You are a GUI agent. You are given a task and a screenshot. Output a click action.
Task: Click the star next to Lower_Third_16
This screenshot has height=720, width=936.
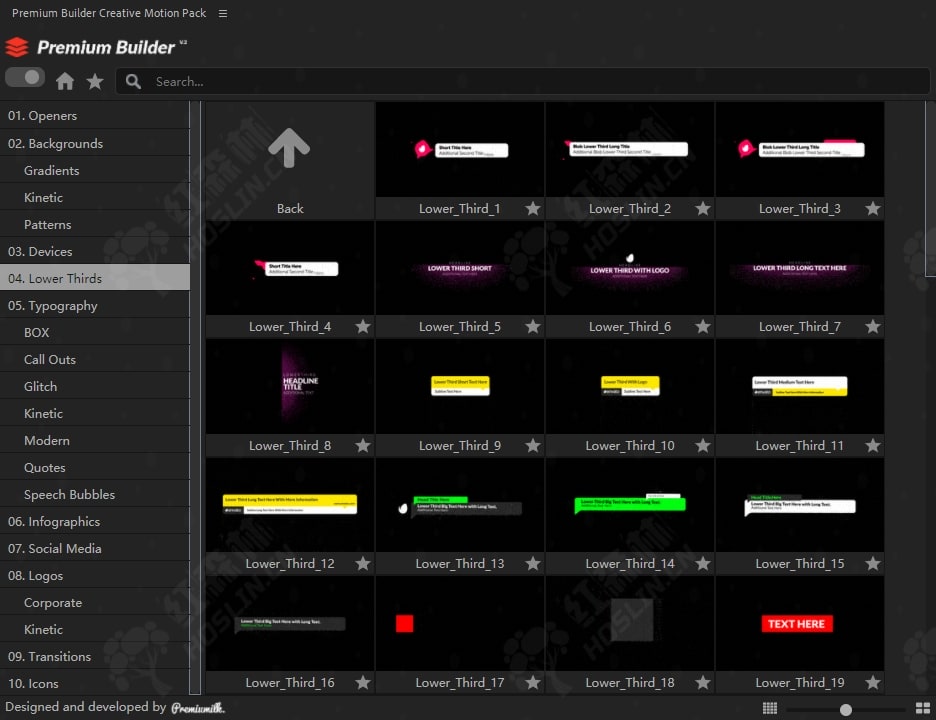point(363,682)
